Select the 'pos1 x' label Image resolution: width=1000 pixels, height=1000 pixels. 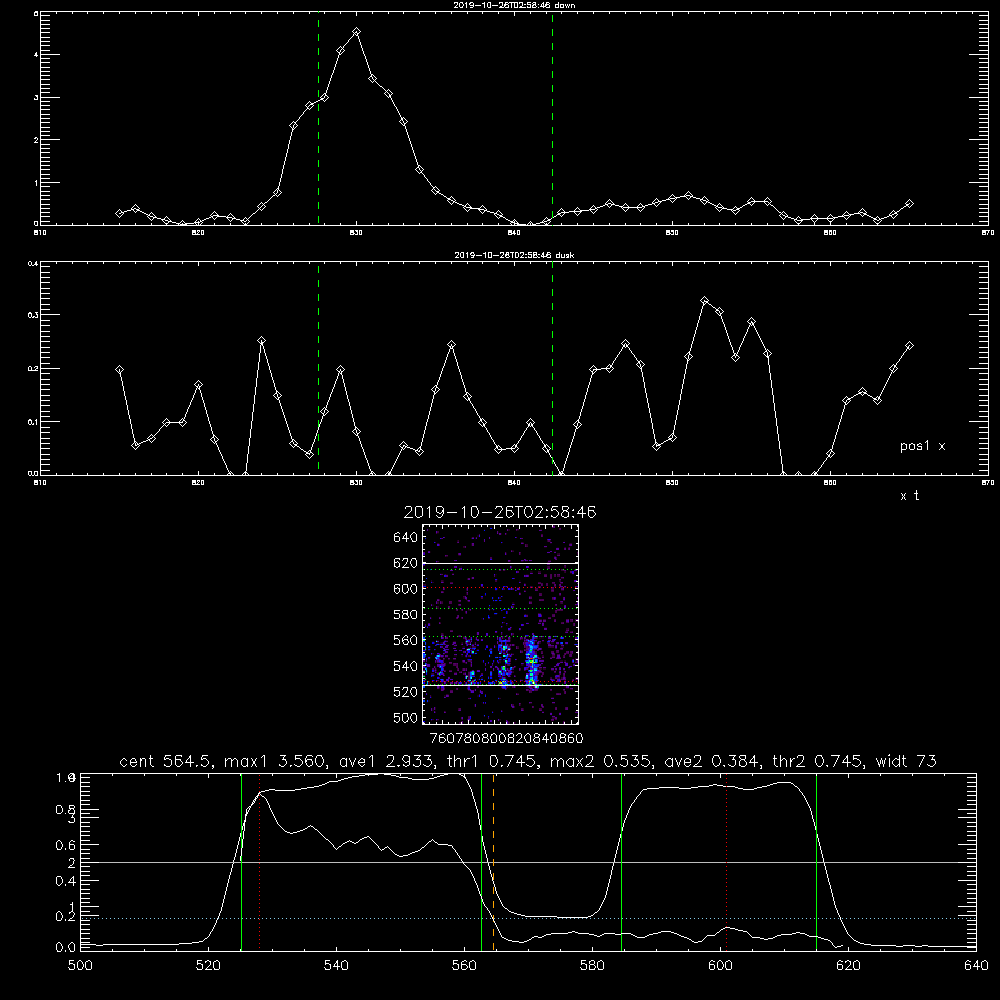(922, 446)
